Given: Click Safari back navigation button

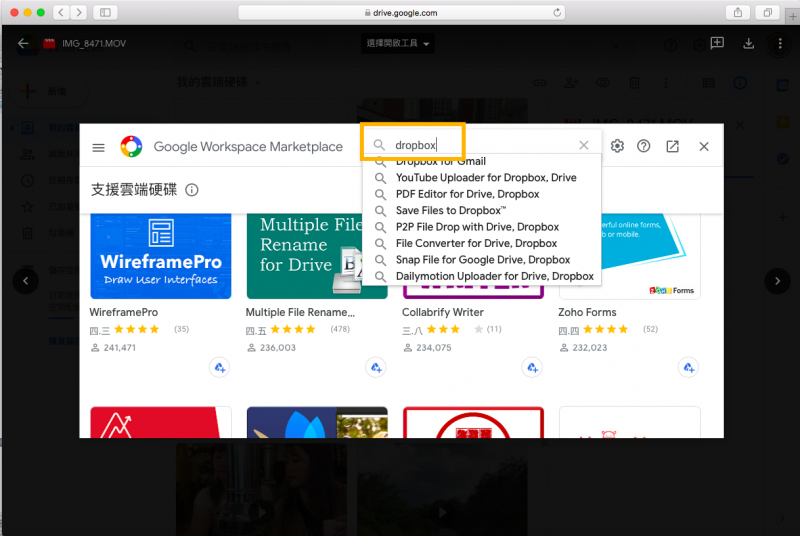Looking at the screenshot, I should 61,12.
